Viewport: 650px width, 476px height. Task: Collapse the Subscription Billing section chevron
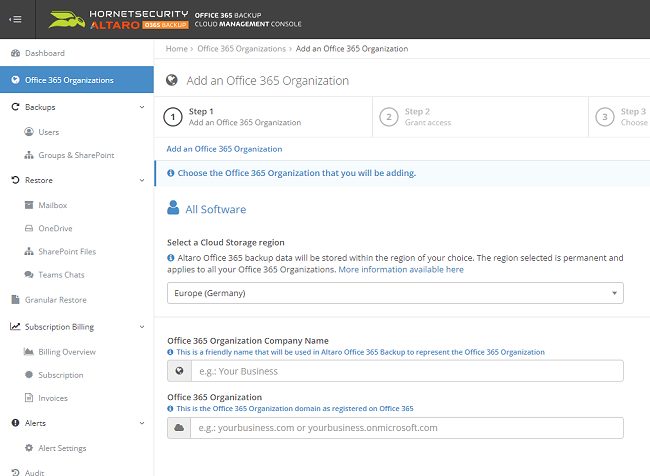pyautogui.click(x=142, y=327)
